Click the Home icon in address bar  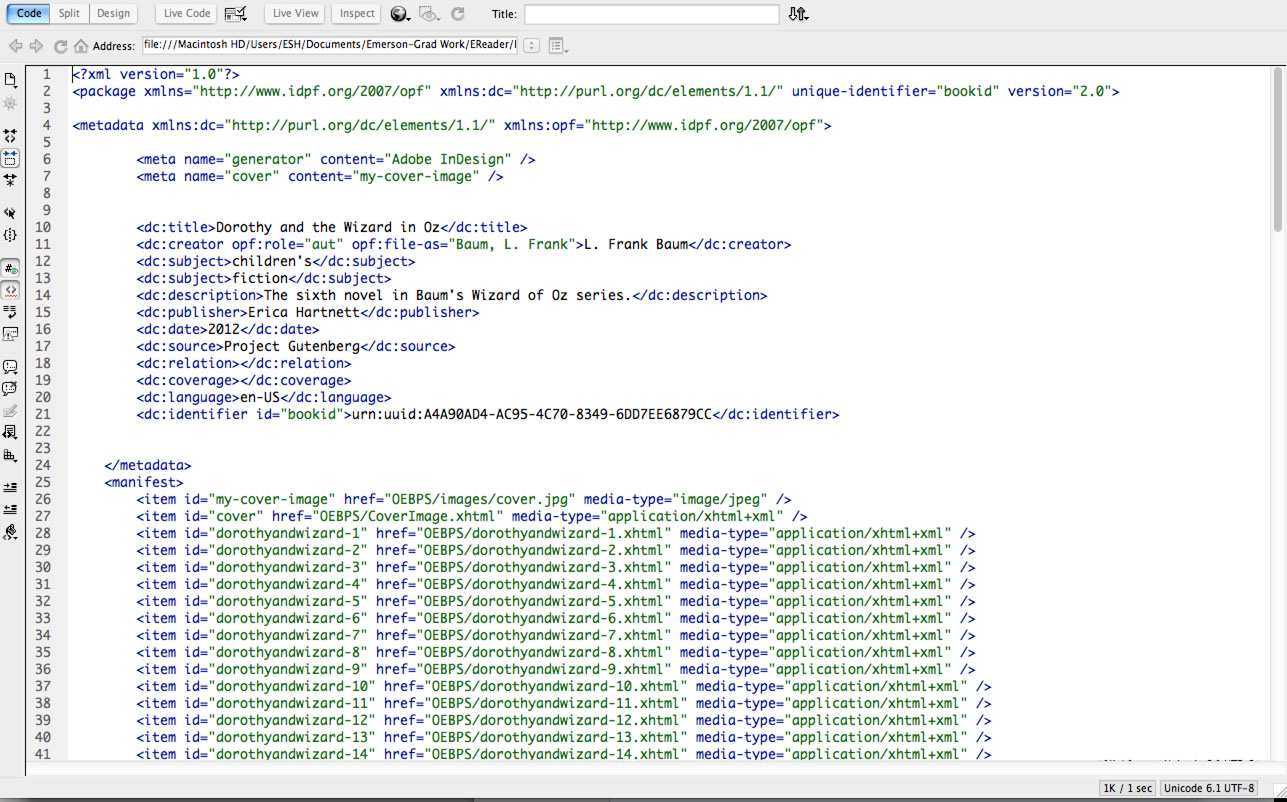tap(80, 46)
